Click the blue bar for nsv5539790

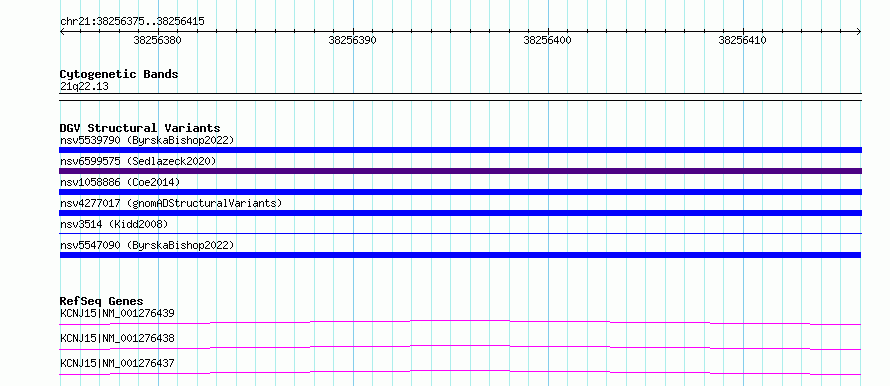point(460,150)
